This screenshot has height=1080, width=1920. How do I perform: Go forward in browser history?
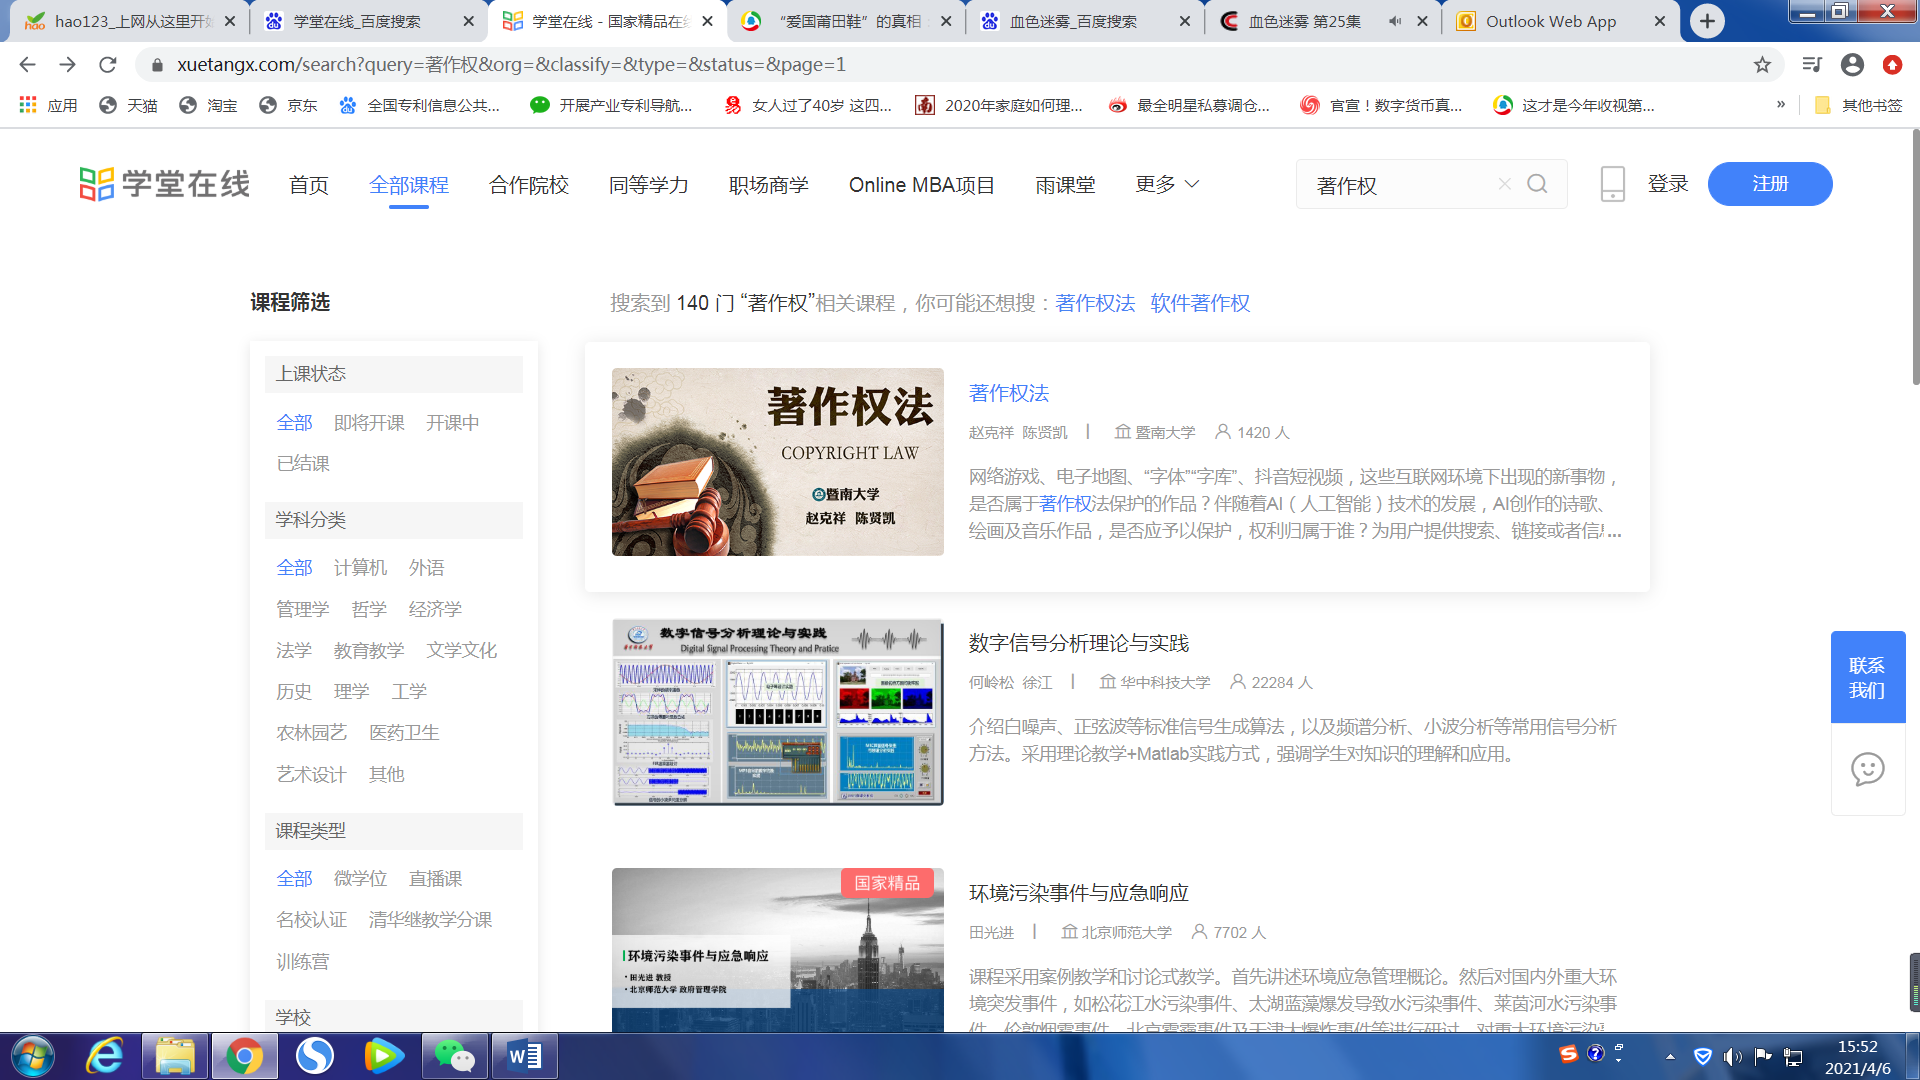click(x=67, y=65)
